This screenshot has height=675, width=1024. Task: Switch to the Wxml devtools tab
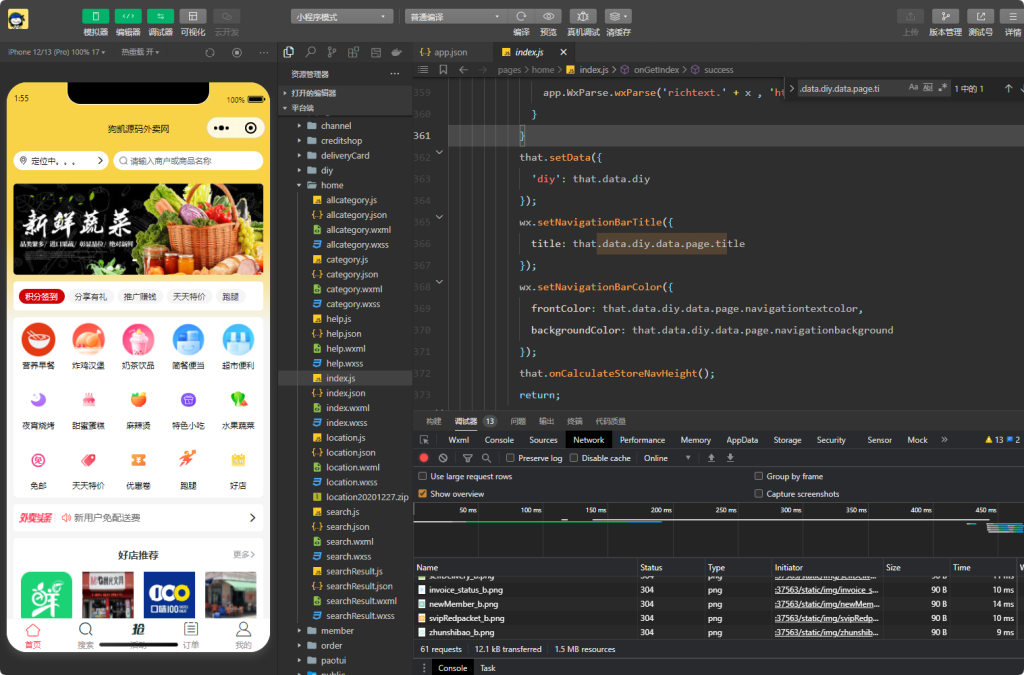458,440
